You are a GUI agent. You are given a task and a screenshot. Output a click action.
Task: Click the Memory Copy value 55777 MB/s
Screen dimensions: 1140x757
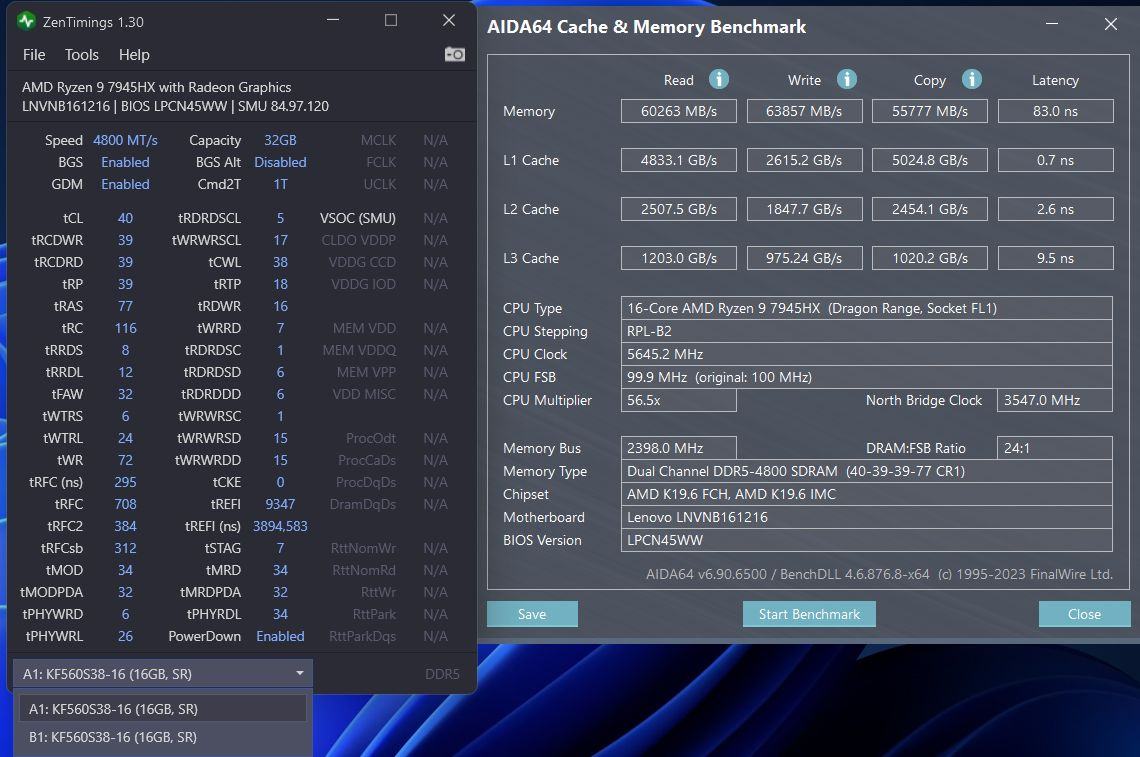point(930,111)
